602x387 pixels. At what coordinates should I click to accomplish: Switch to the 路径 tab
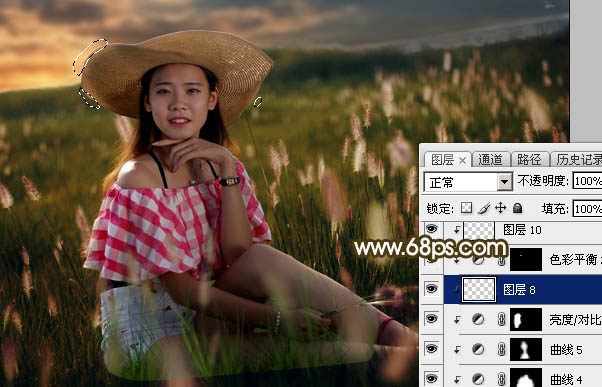tap(529, 160)
